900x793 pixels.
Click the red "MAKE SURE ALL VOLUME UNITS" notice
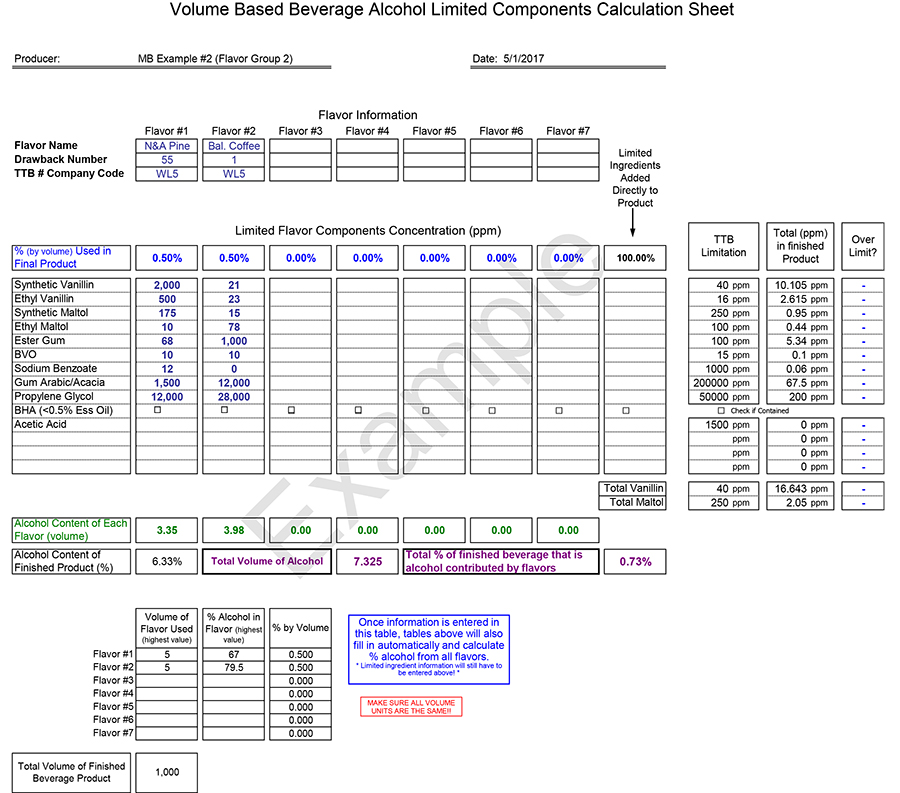(x=411, y=707)
